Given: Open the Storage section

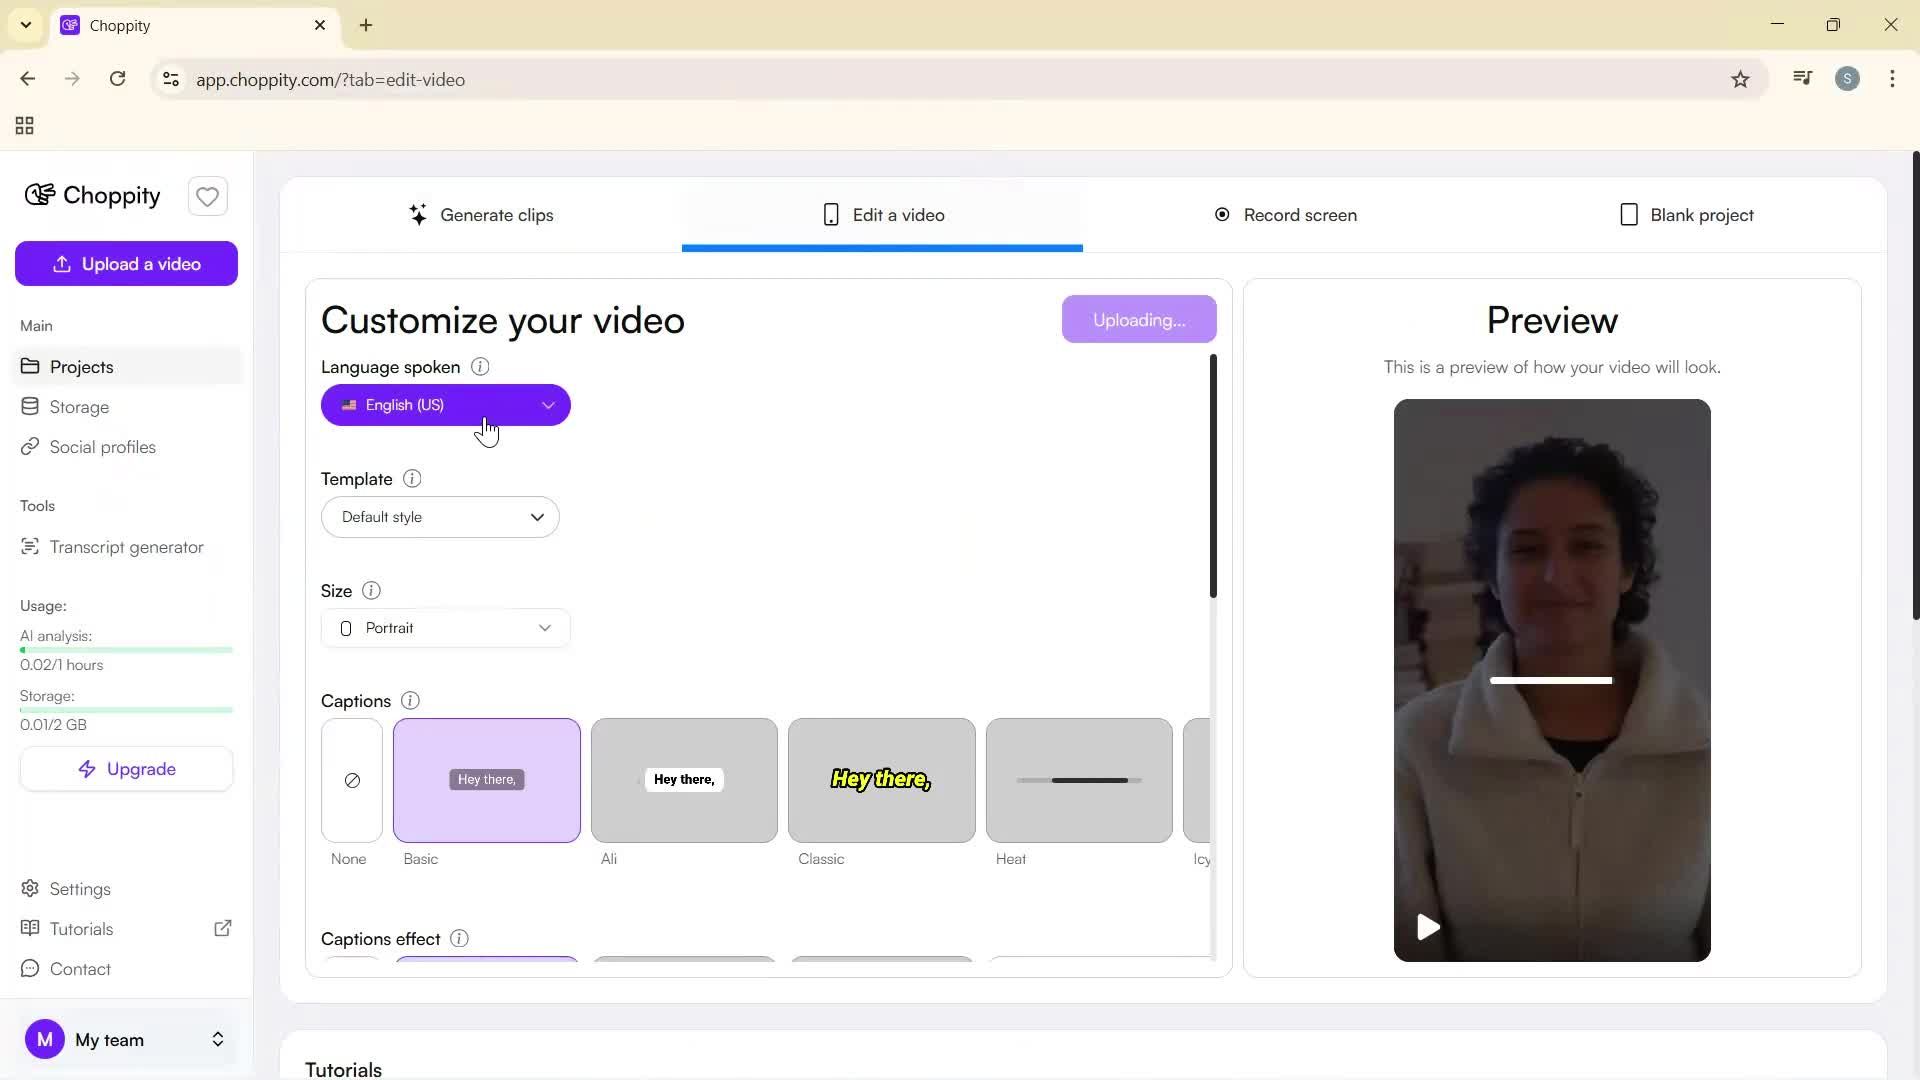Looking at the screenshot, I should click(79, 407).
